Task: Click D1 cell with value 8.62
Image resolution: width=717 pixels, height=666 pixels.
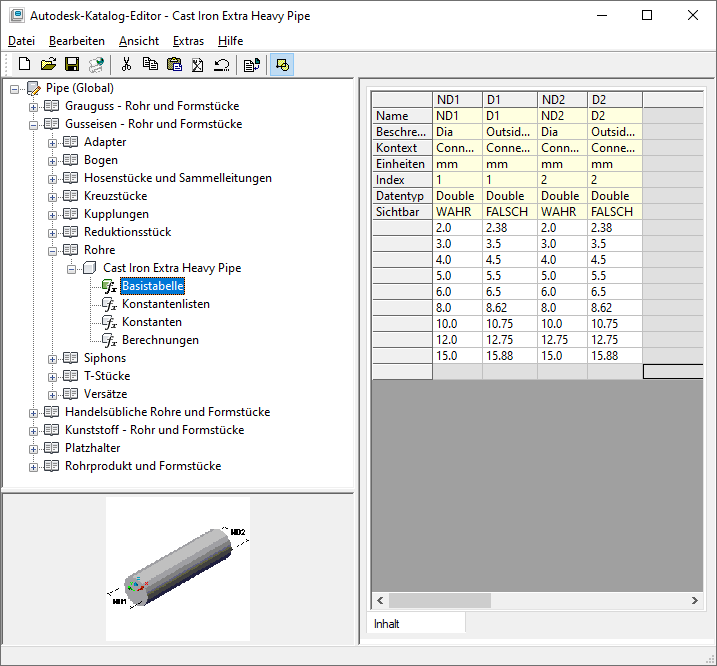Action: tap(510, 308)
